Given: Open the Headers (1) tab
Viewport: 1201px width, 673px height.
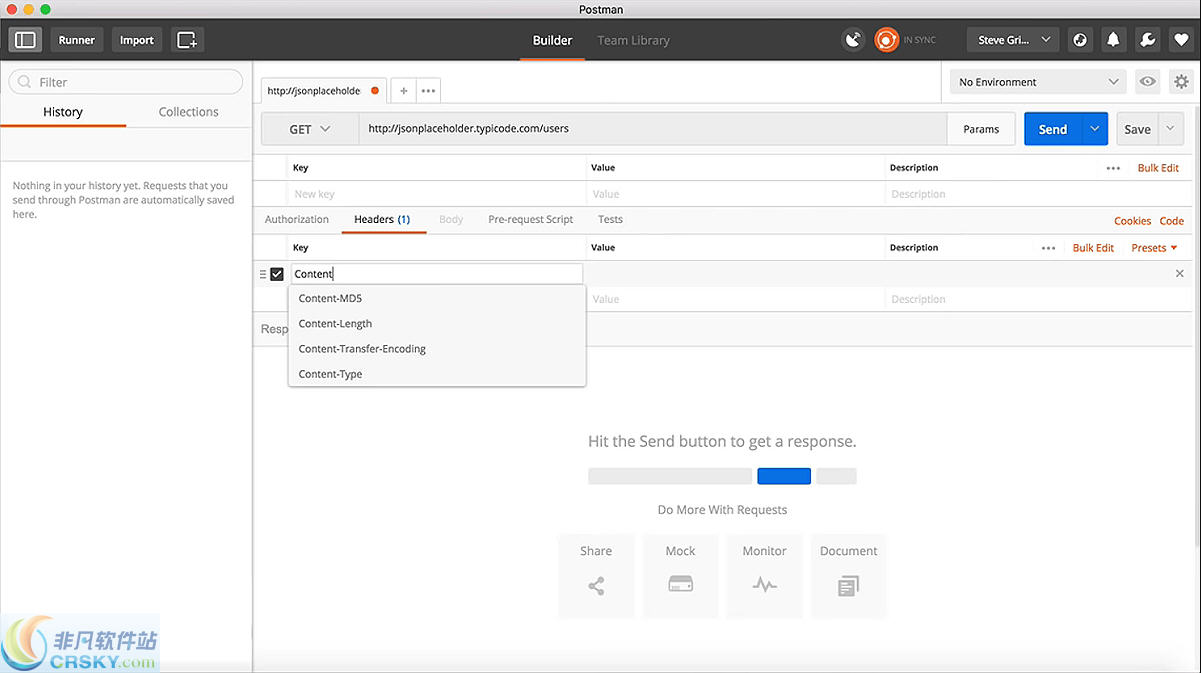Looking at the screenshot, I should click(382, 219).
